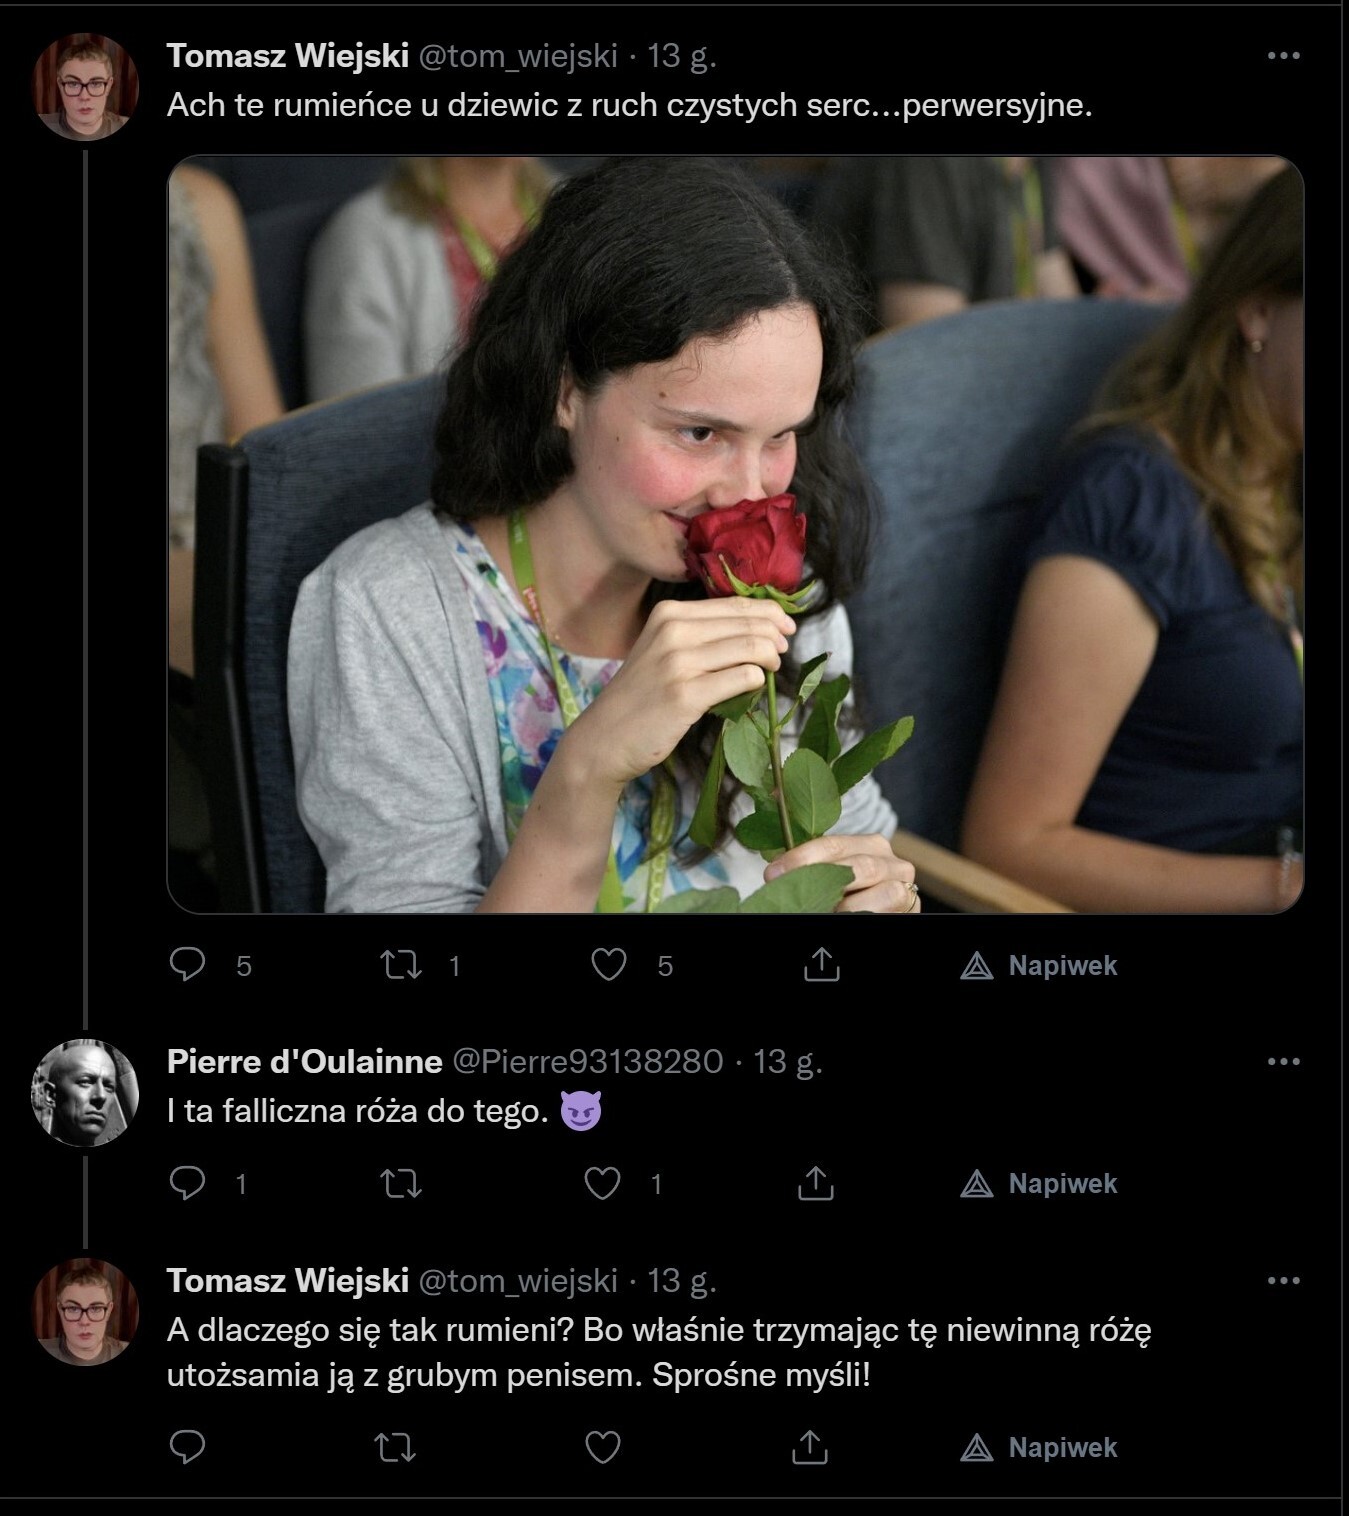
Task: Like Pierre d'Oulainne's reply
Action: pyautogui.click(x=603, y=1184)
